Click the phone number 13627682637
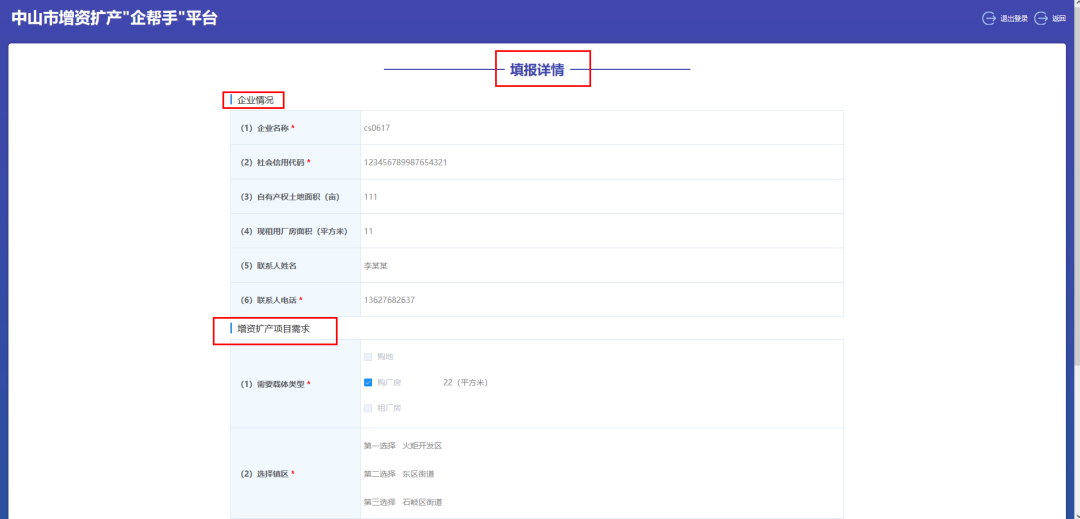 389,299
